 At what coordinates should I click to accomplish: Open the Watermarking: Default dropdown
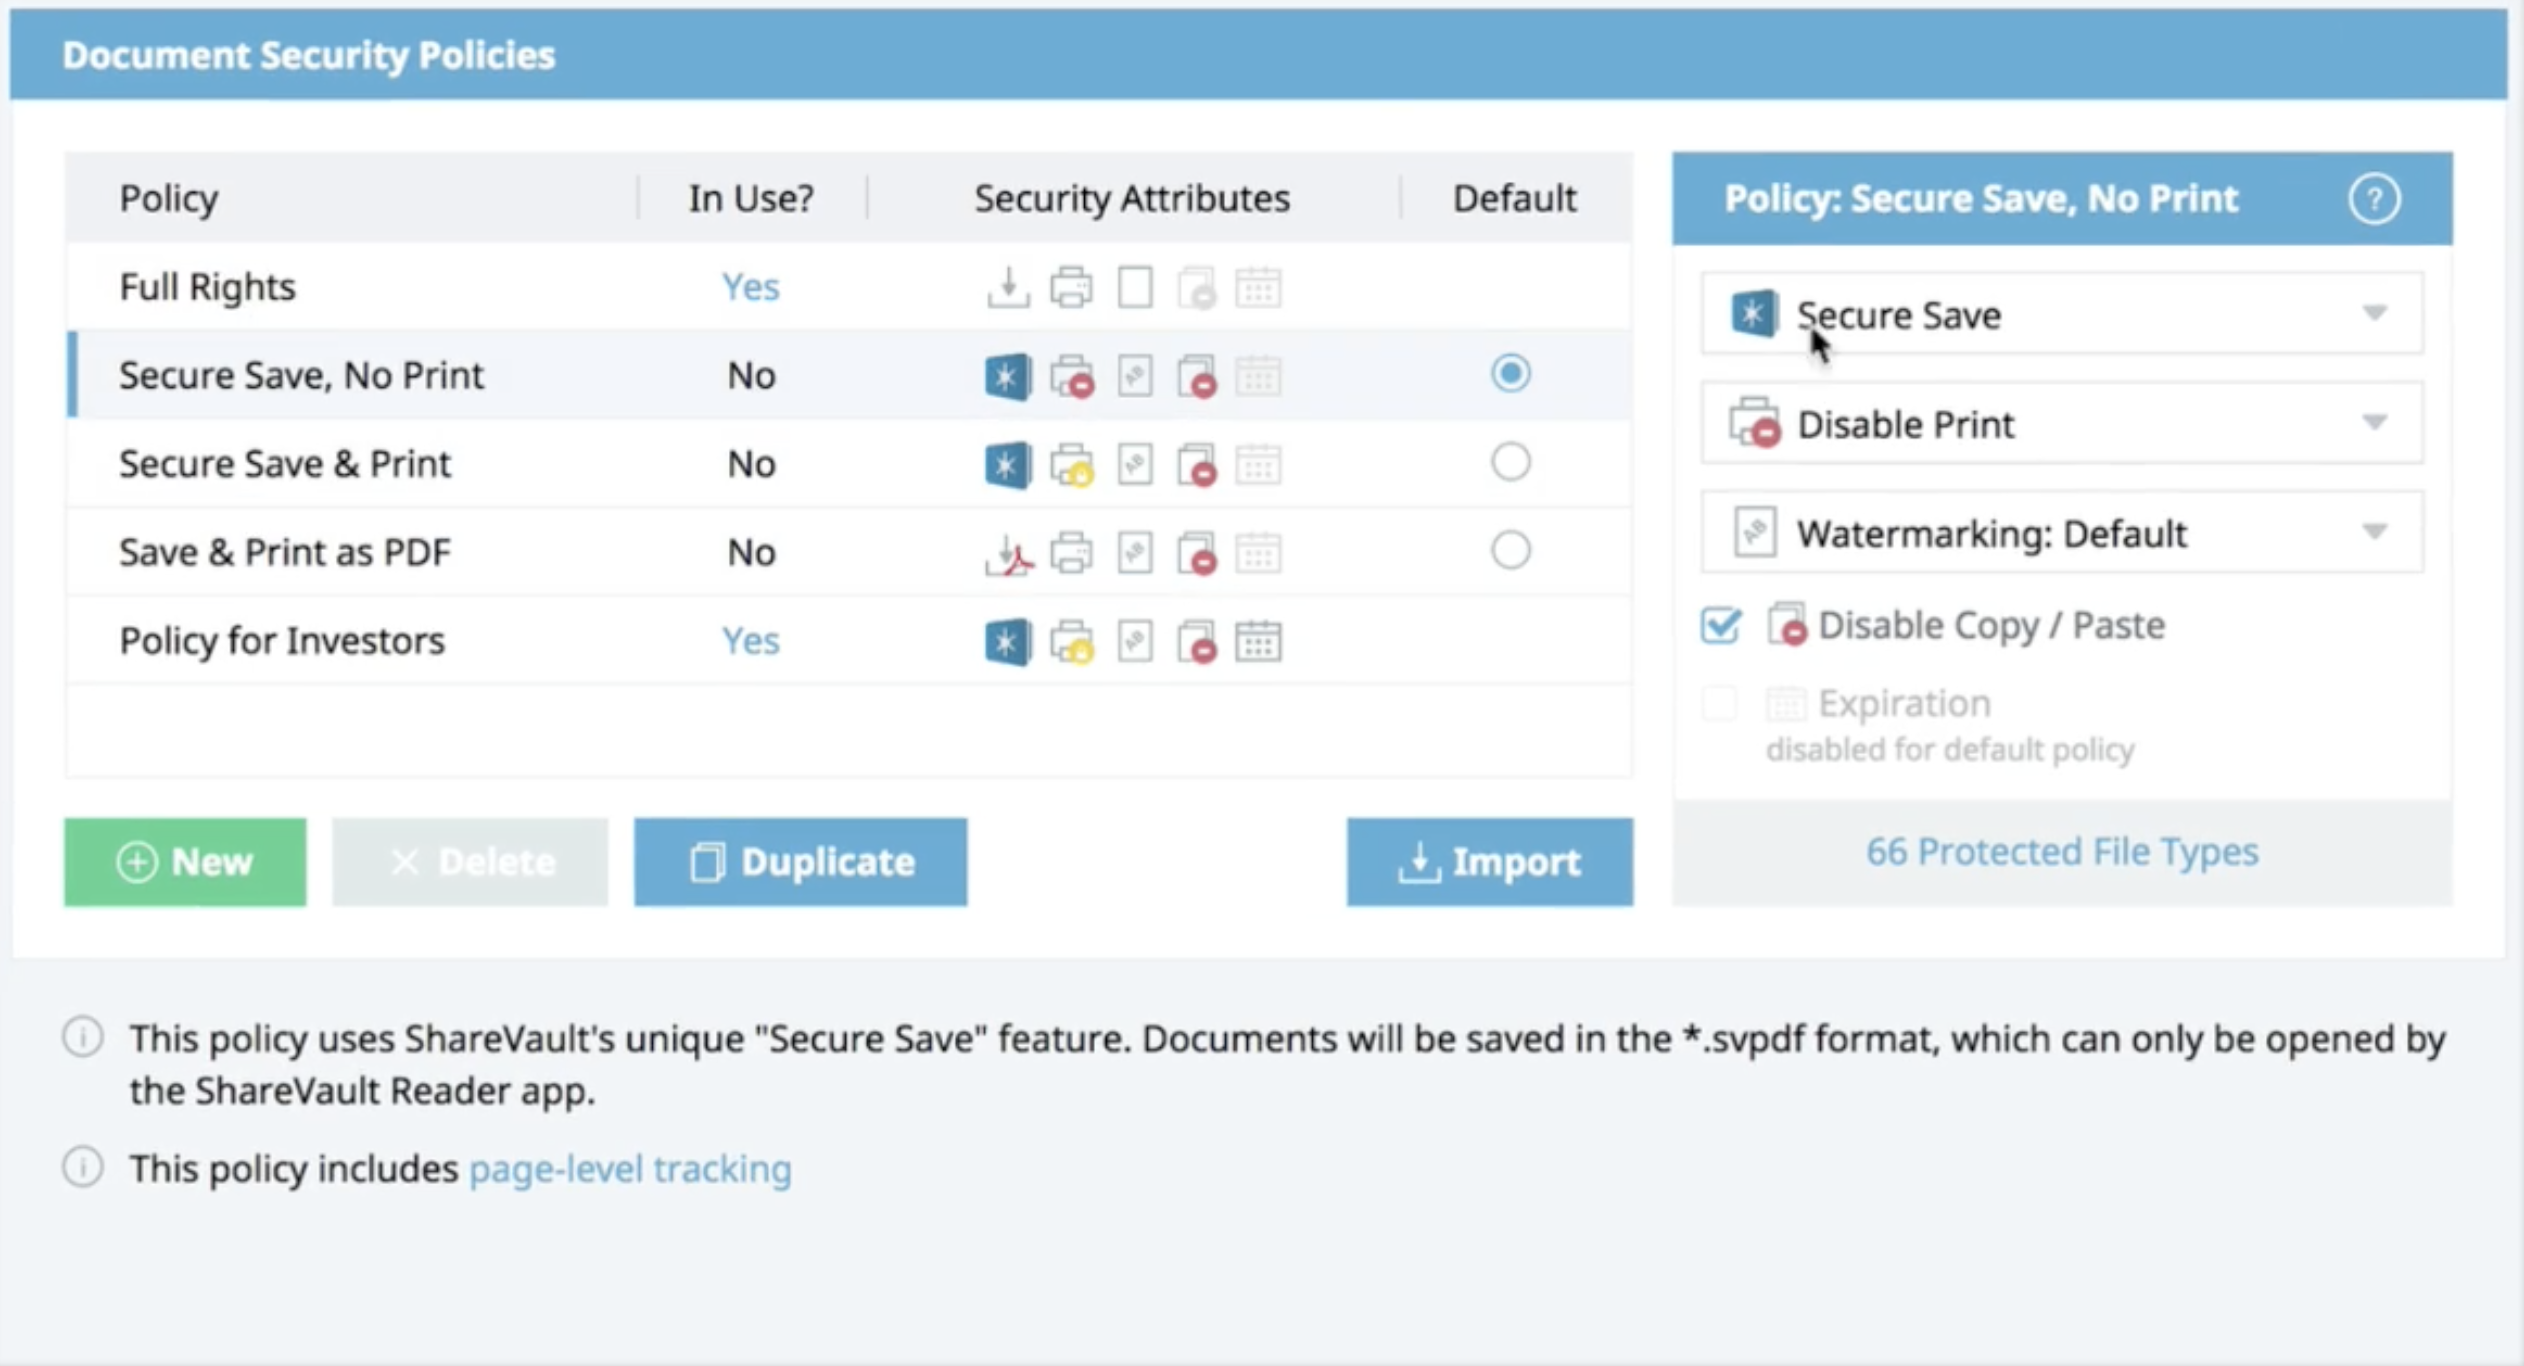(x=2062, y=532)
